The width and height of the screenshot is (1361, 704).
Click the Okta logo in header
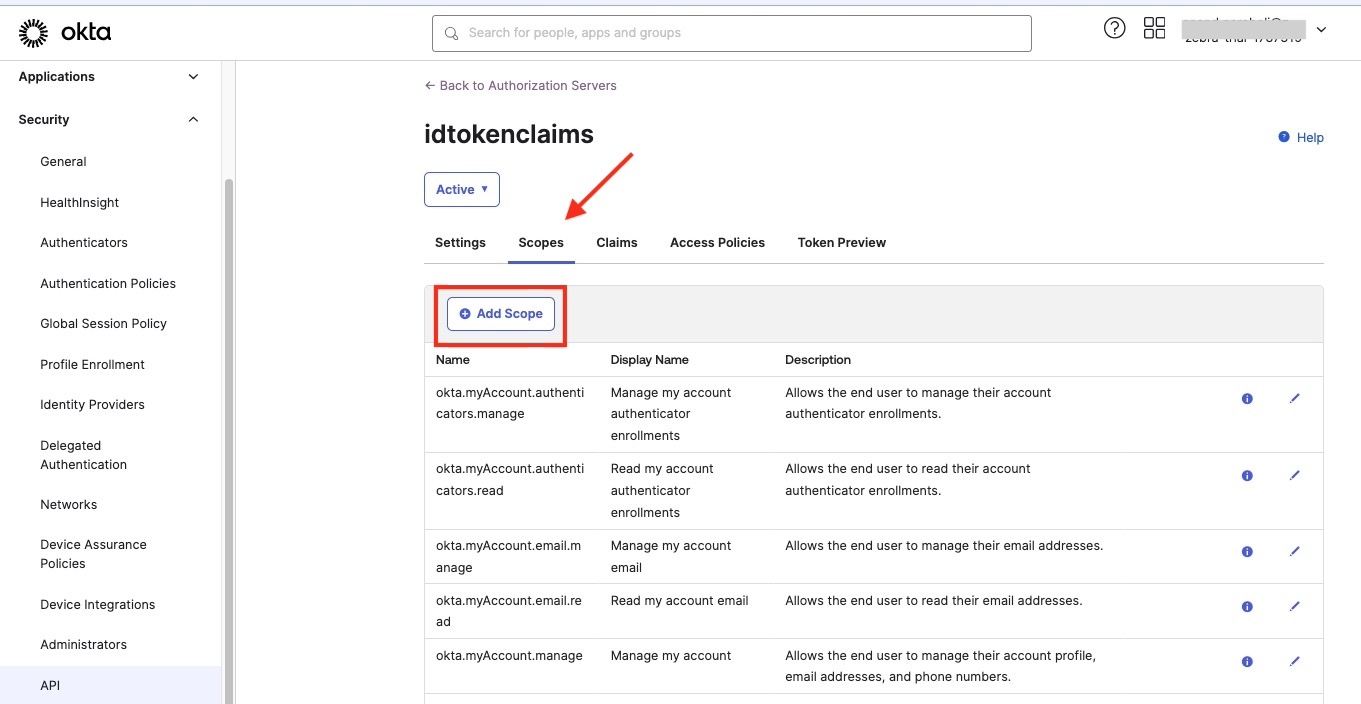(65, 33)
